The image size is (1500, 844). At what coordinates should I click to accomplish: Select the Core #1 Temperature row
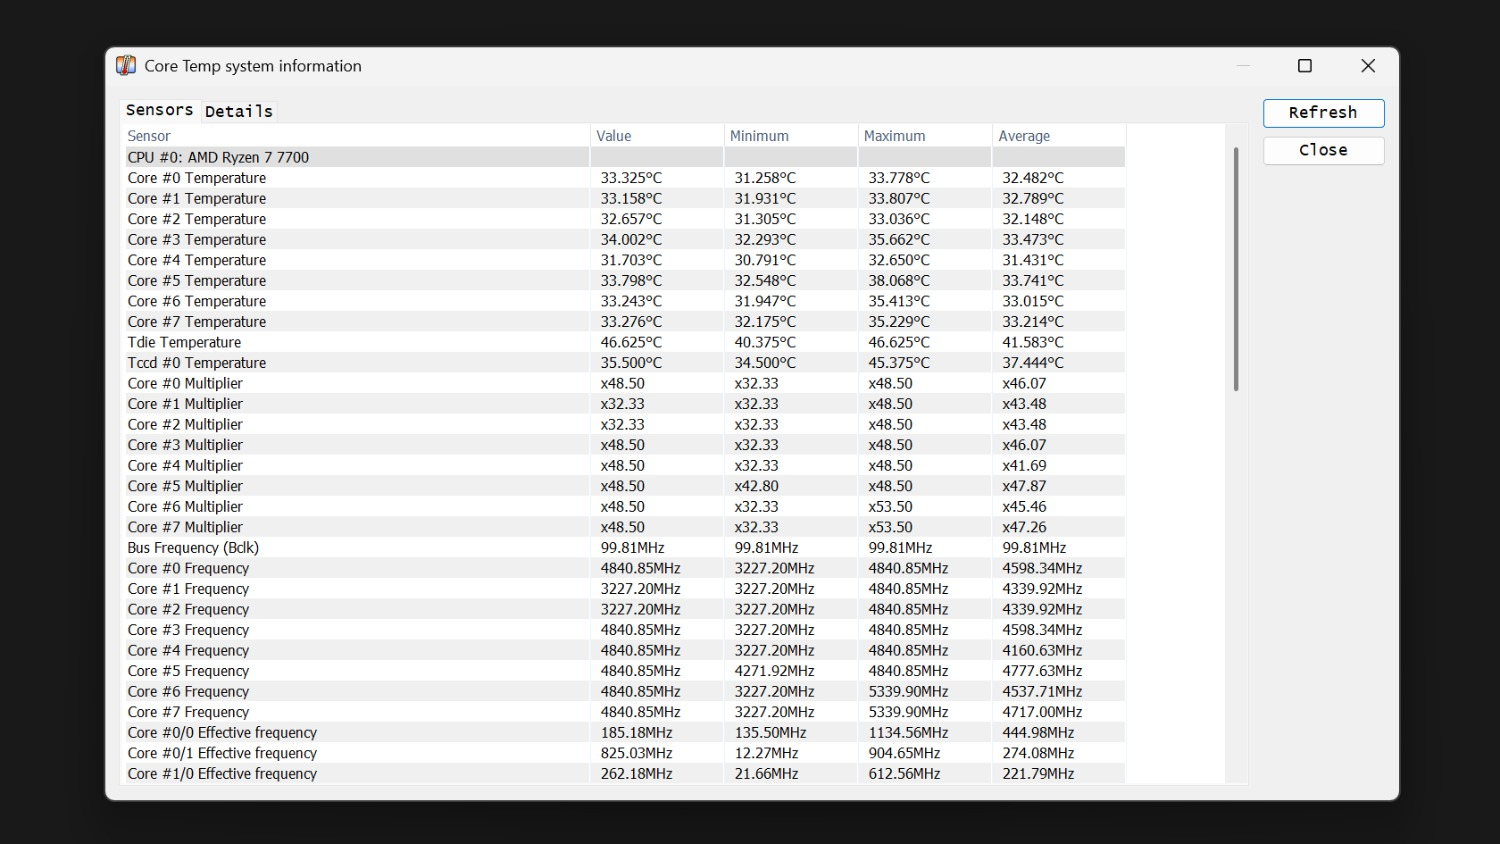(x=624, y=198)
